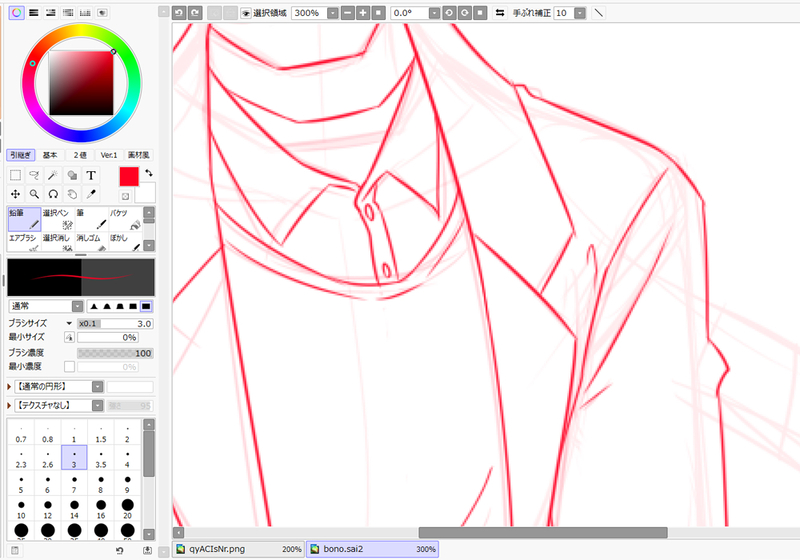Select the flattest brush edge shape
This screenshot has width=800, height=560.
tap(146, 306)
